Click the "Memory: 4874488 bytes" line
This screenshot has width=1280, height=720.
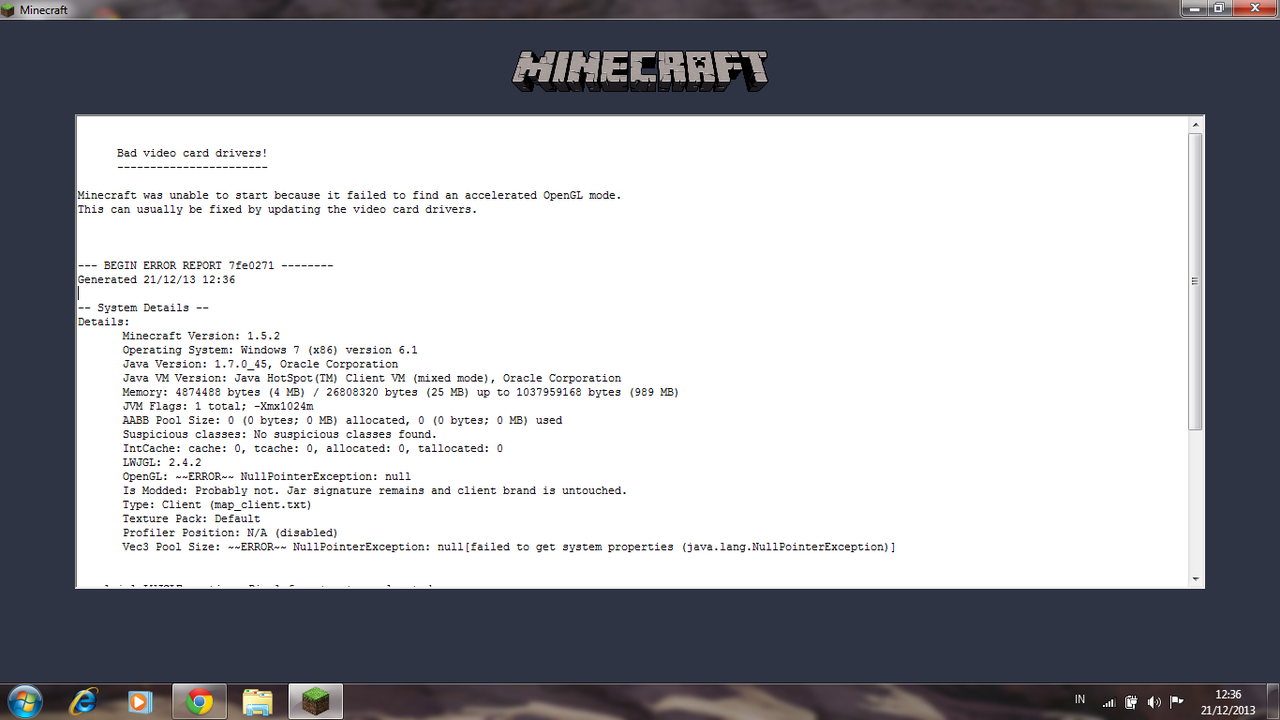(401, 392)
